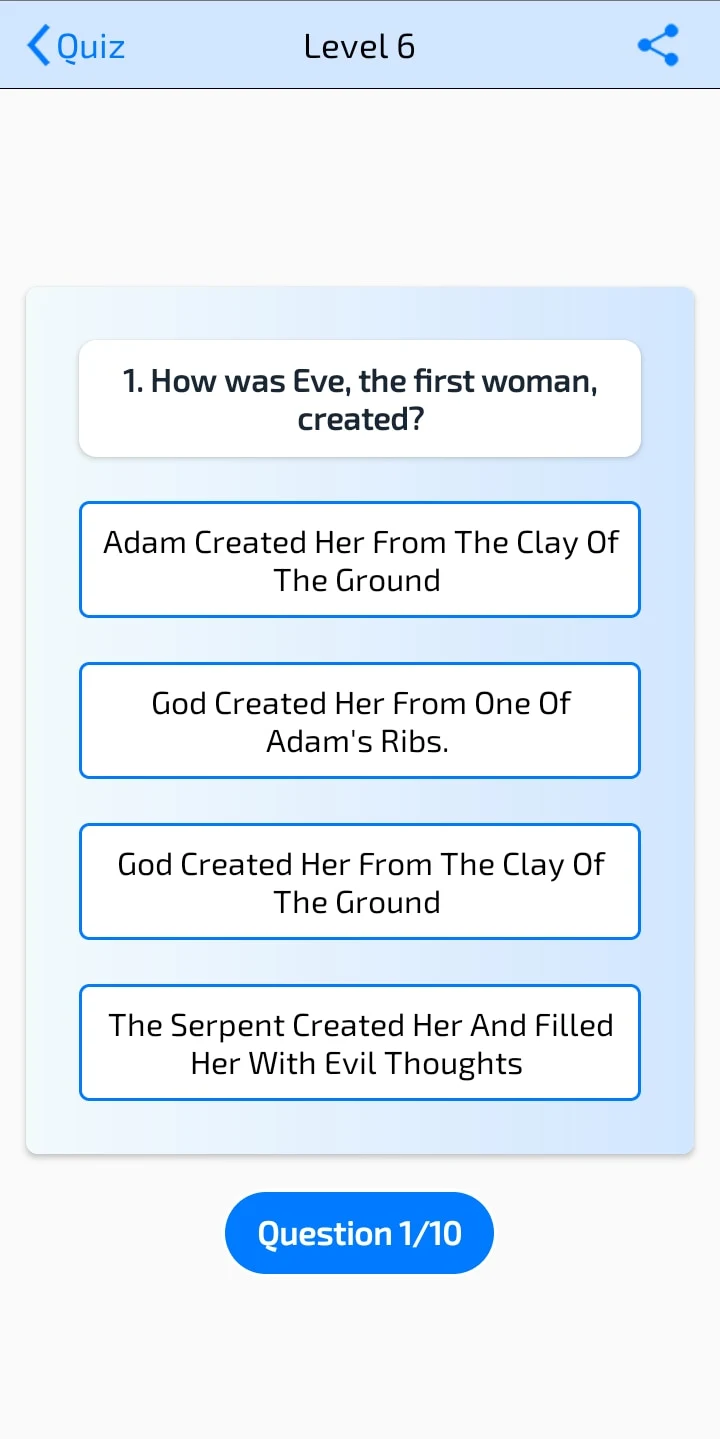Pick God Created Her From Clay option
720x1439 pixels.
(360, 882)
